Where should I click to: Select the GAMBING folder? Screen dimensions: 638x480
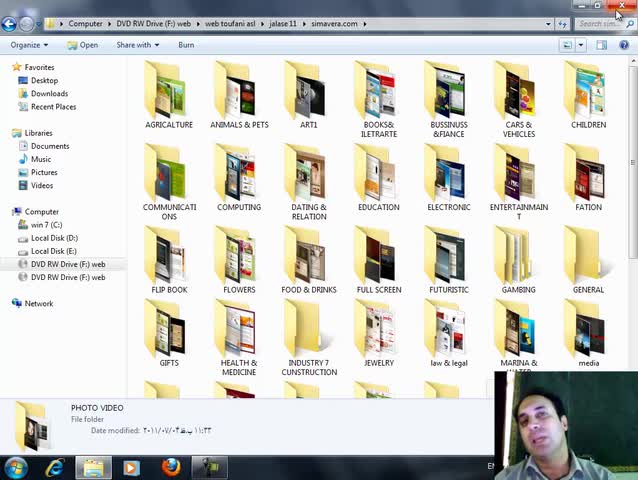pyautogui.click(x=519, y=260)
